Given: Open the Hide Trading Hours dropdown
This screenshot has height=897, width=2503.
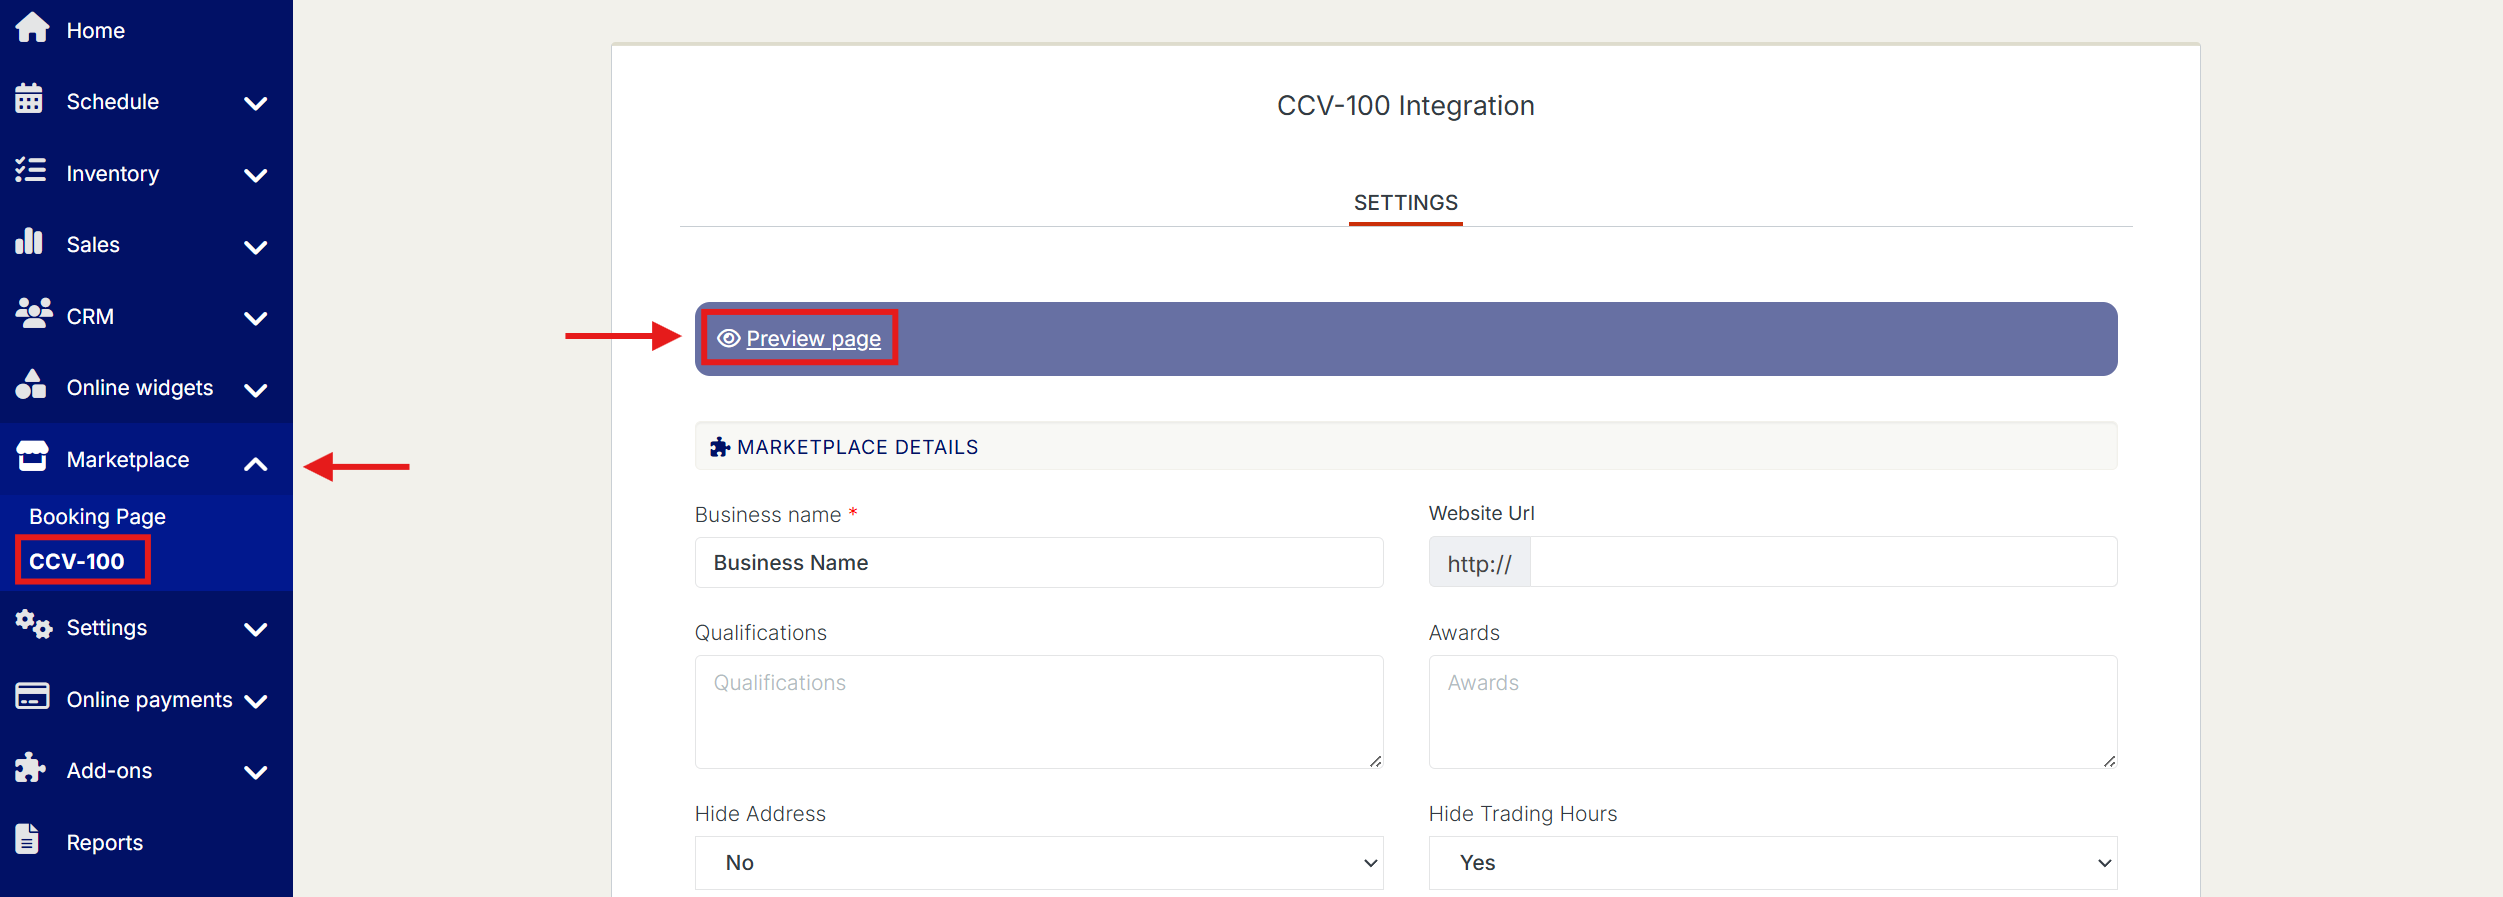Looking at the screenshot, I should tap(1772, 863).
